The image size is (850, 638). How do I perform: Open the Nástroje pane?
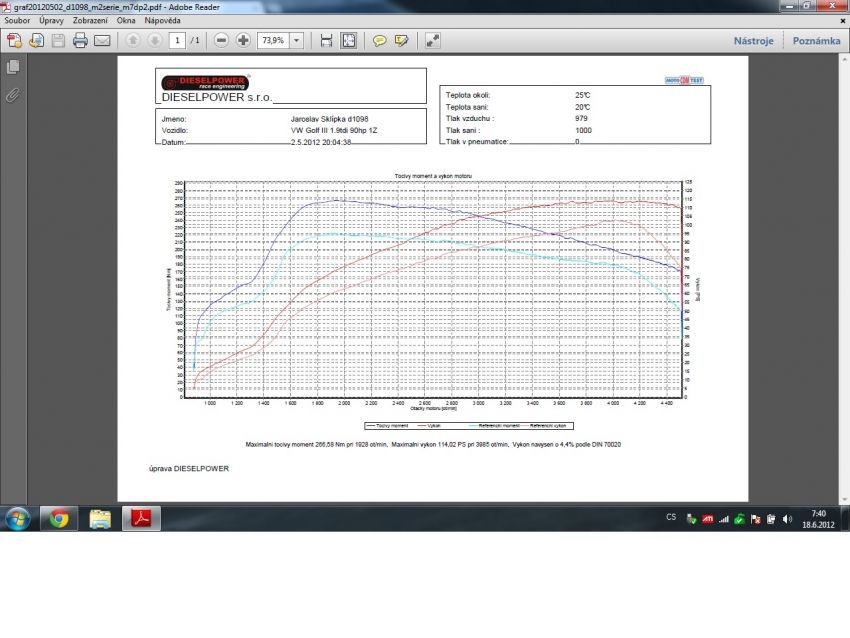(754, 41)
